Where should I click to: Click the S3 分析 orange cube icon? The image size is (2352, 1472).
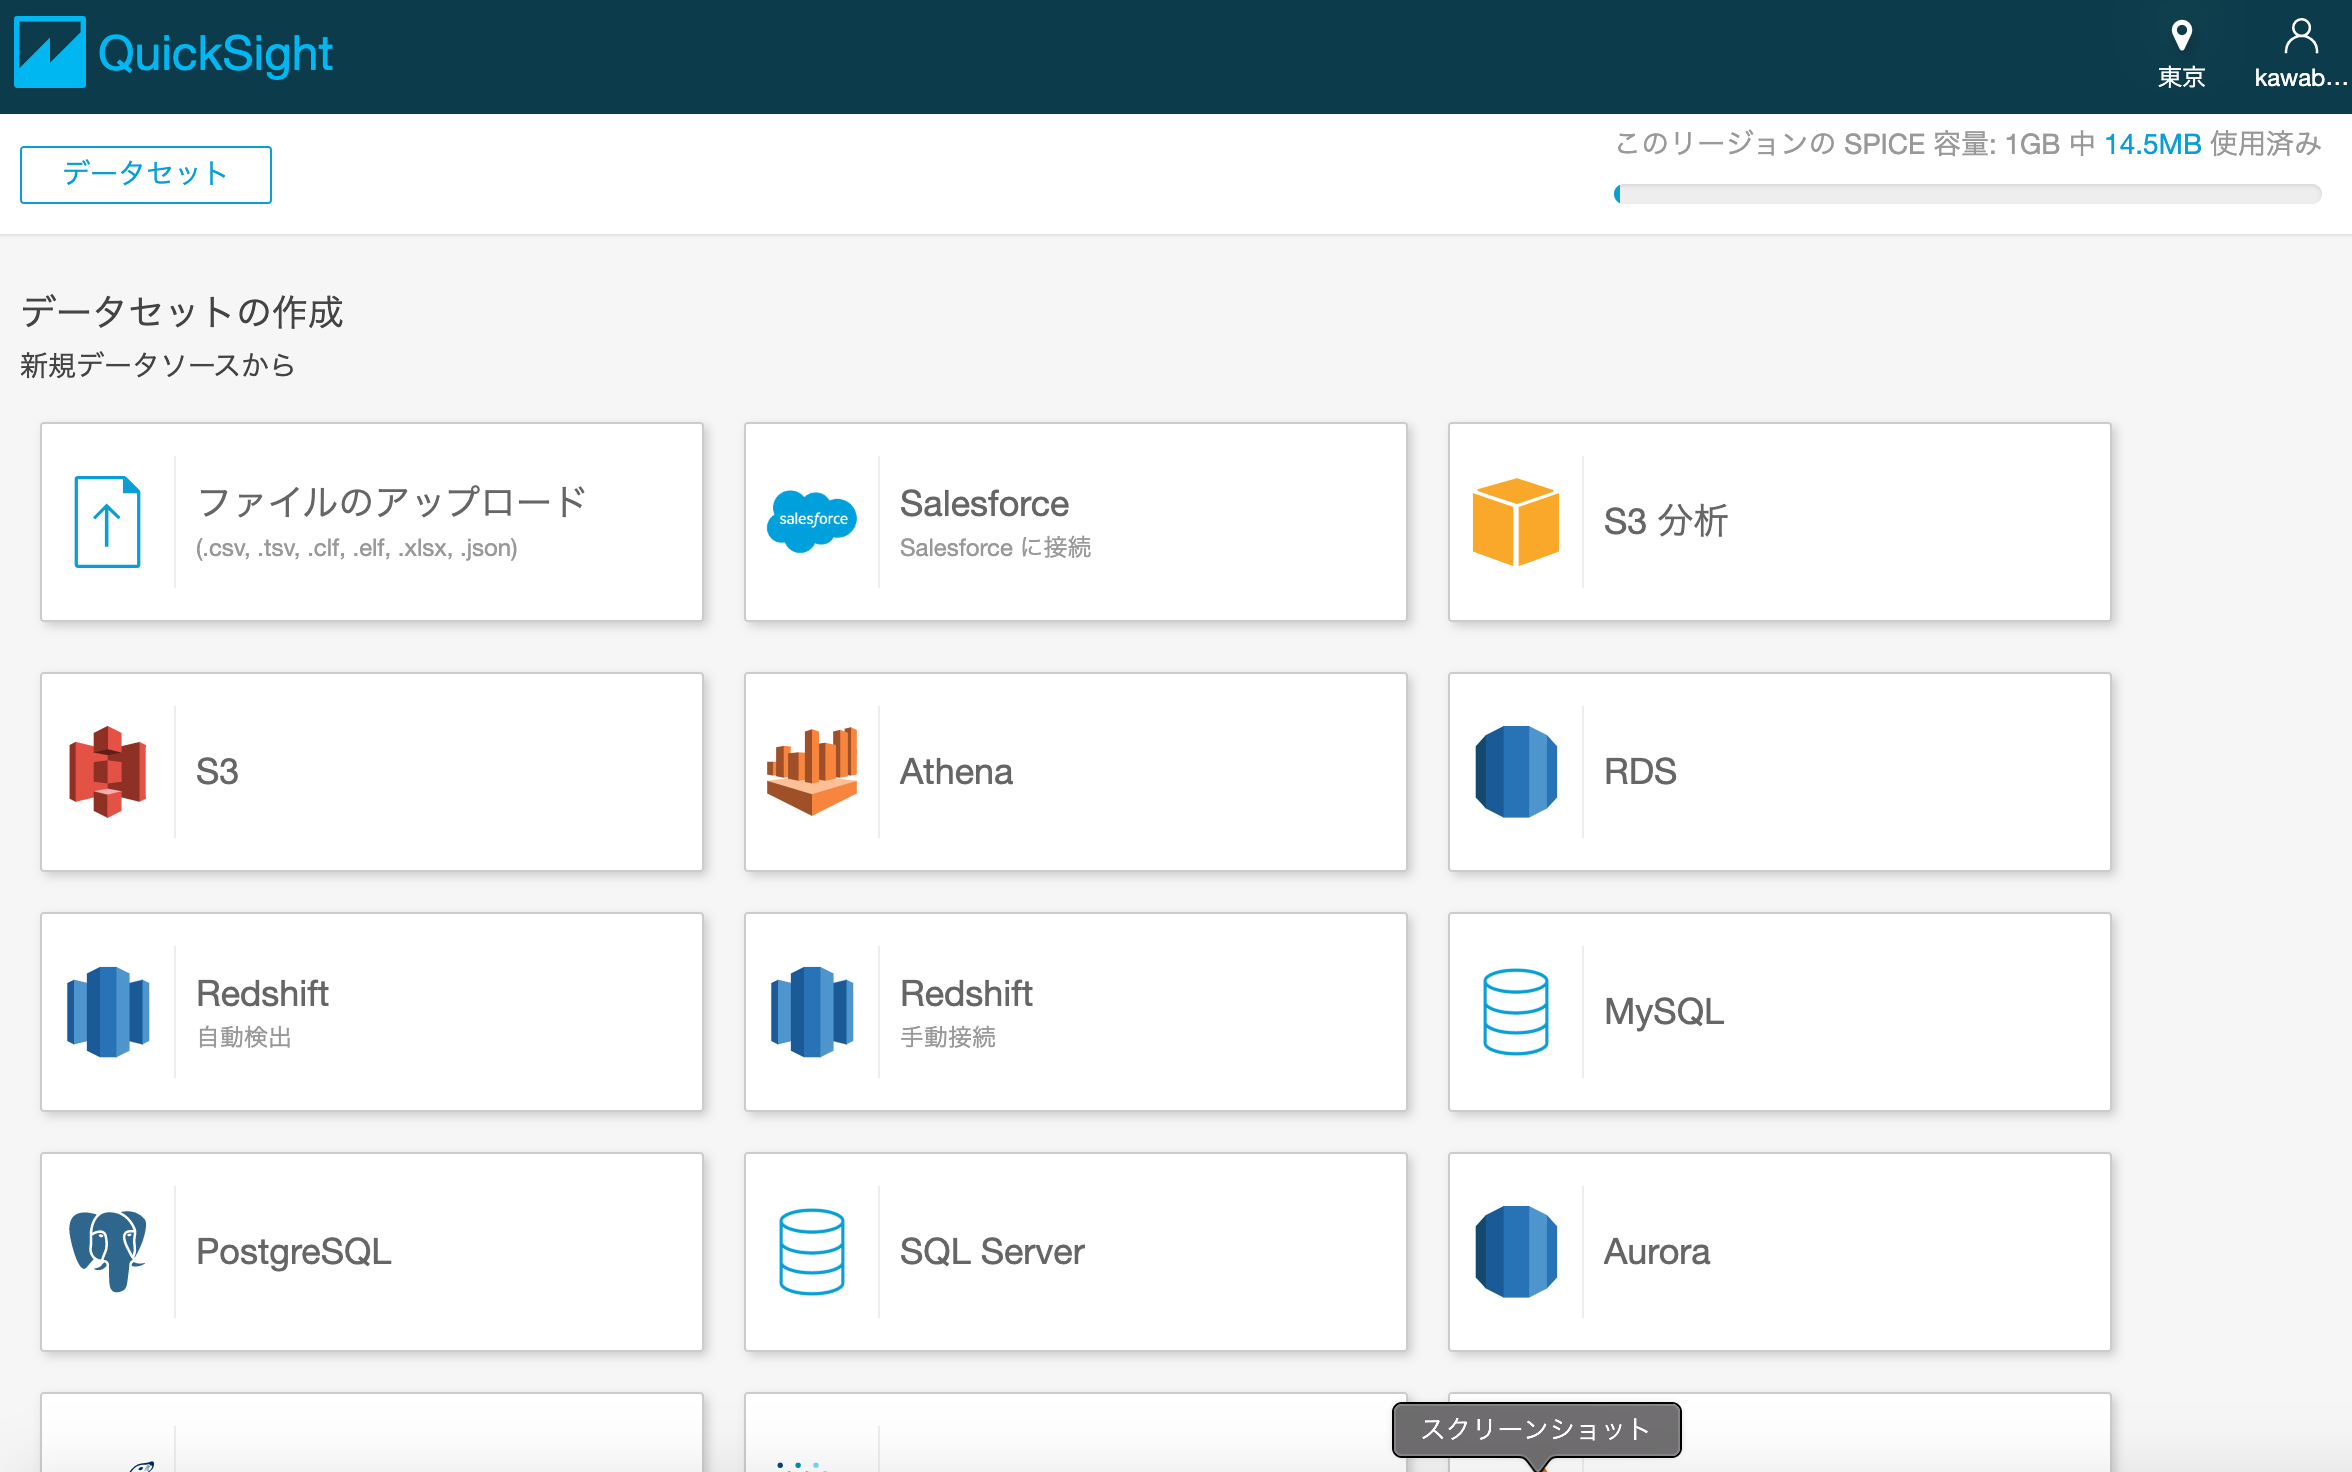tap(1516, 521)
